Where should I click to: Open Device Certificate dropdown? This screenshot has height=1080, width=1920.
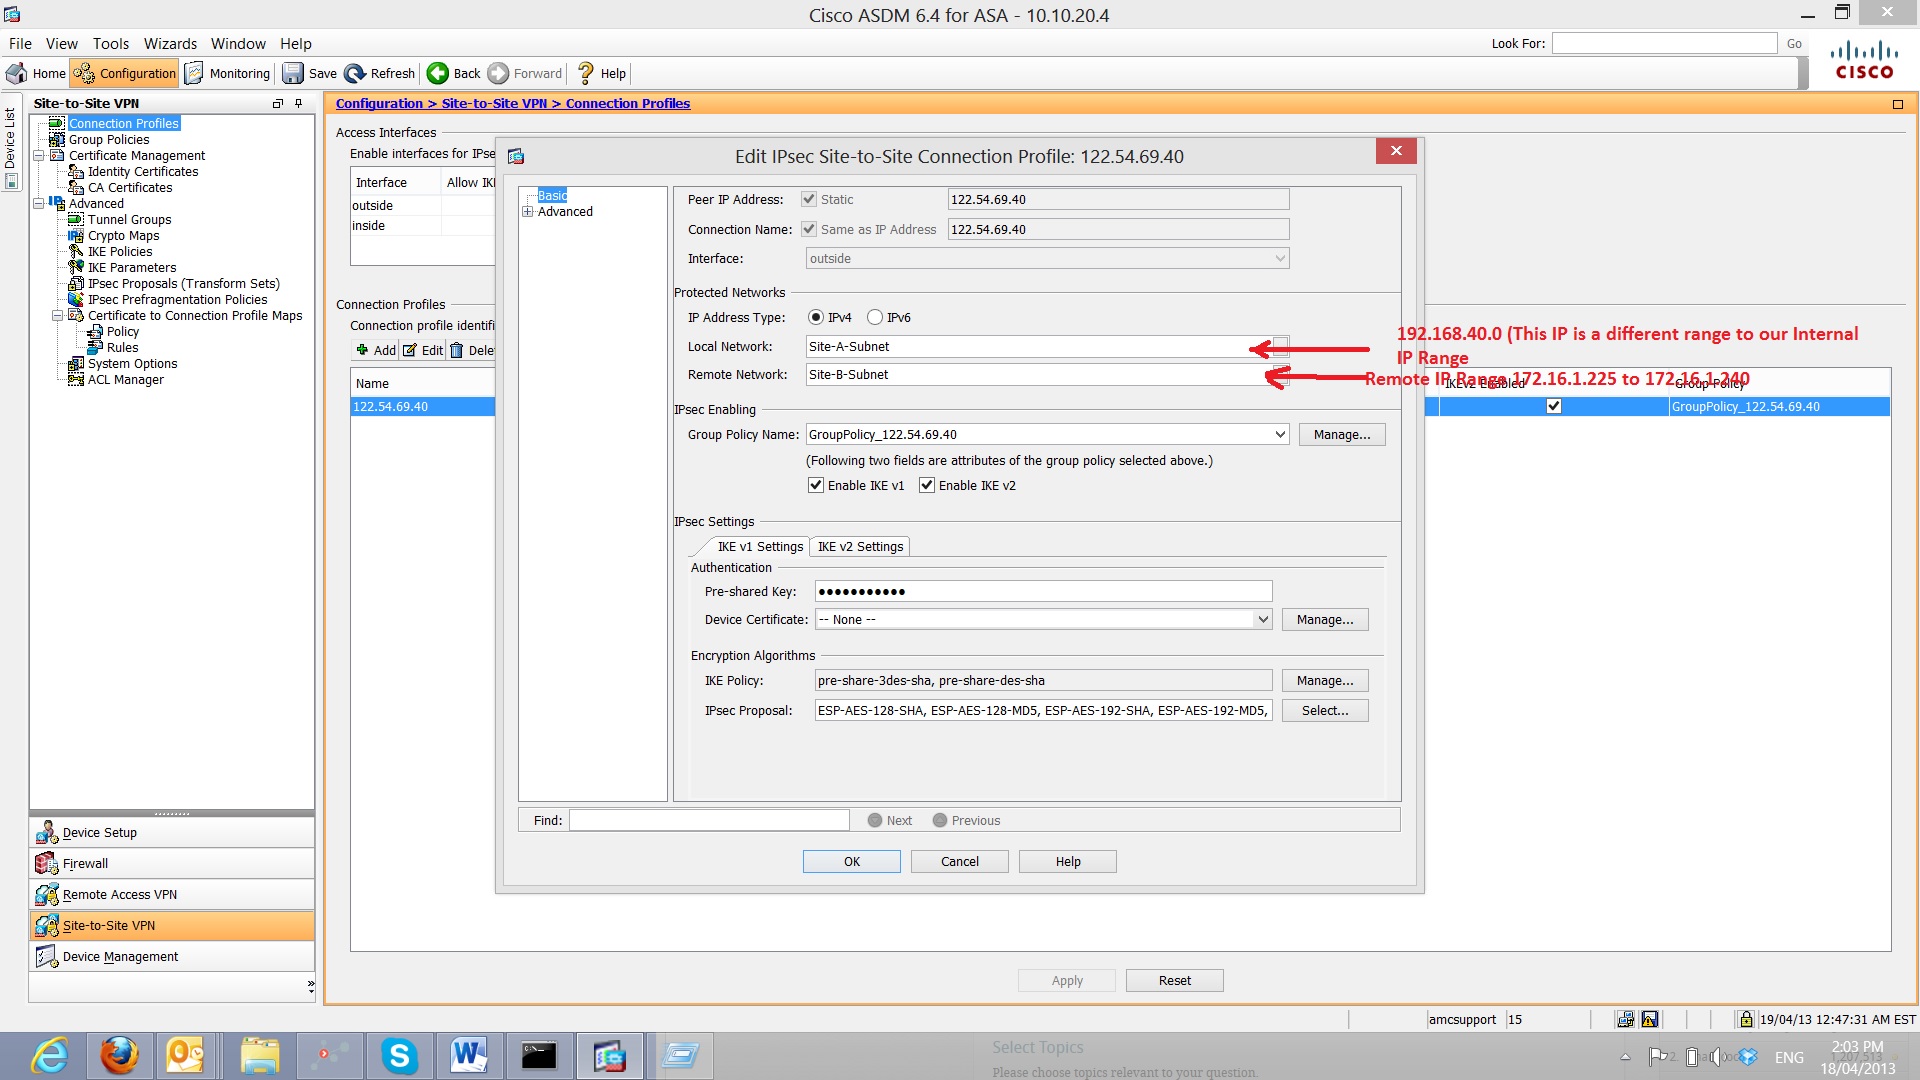(1263, 619)
